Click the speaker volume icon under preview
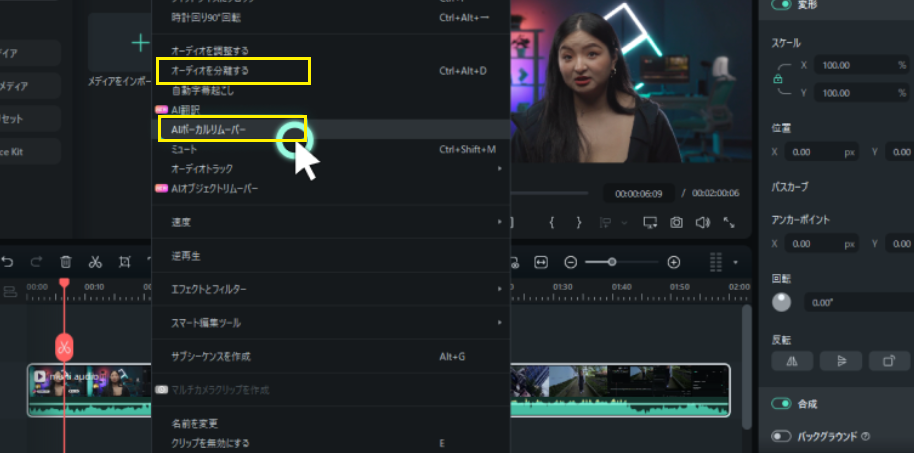 coord(702,222)
